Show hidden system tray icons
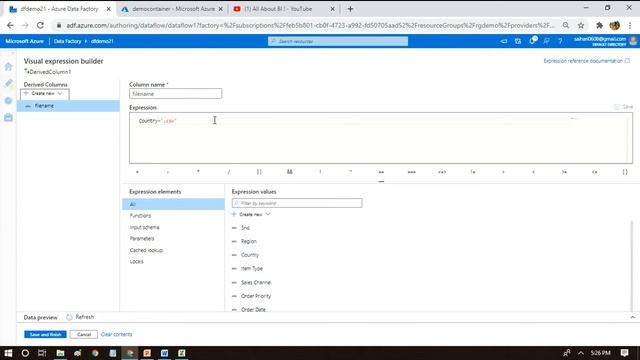Viewport: 640px width, 360px height. tap(581, 353)
